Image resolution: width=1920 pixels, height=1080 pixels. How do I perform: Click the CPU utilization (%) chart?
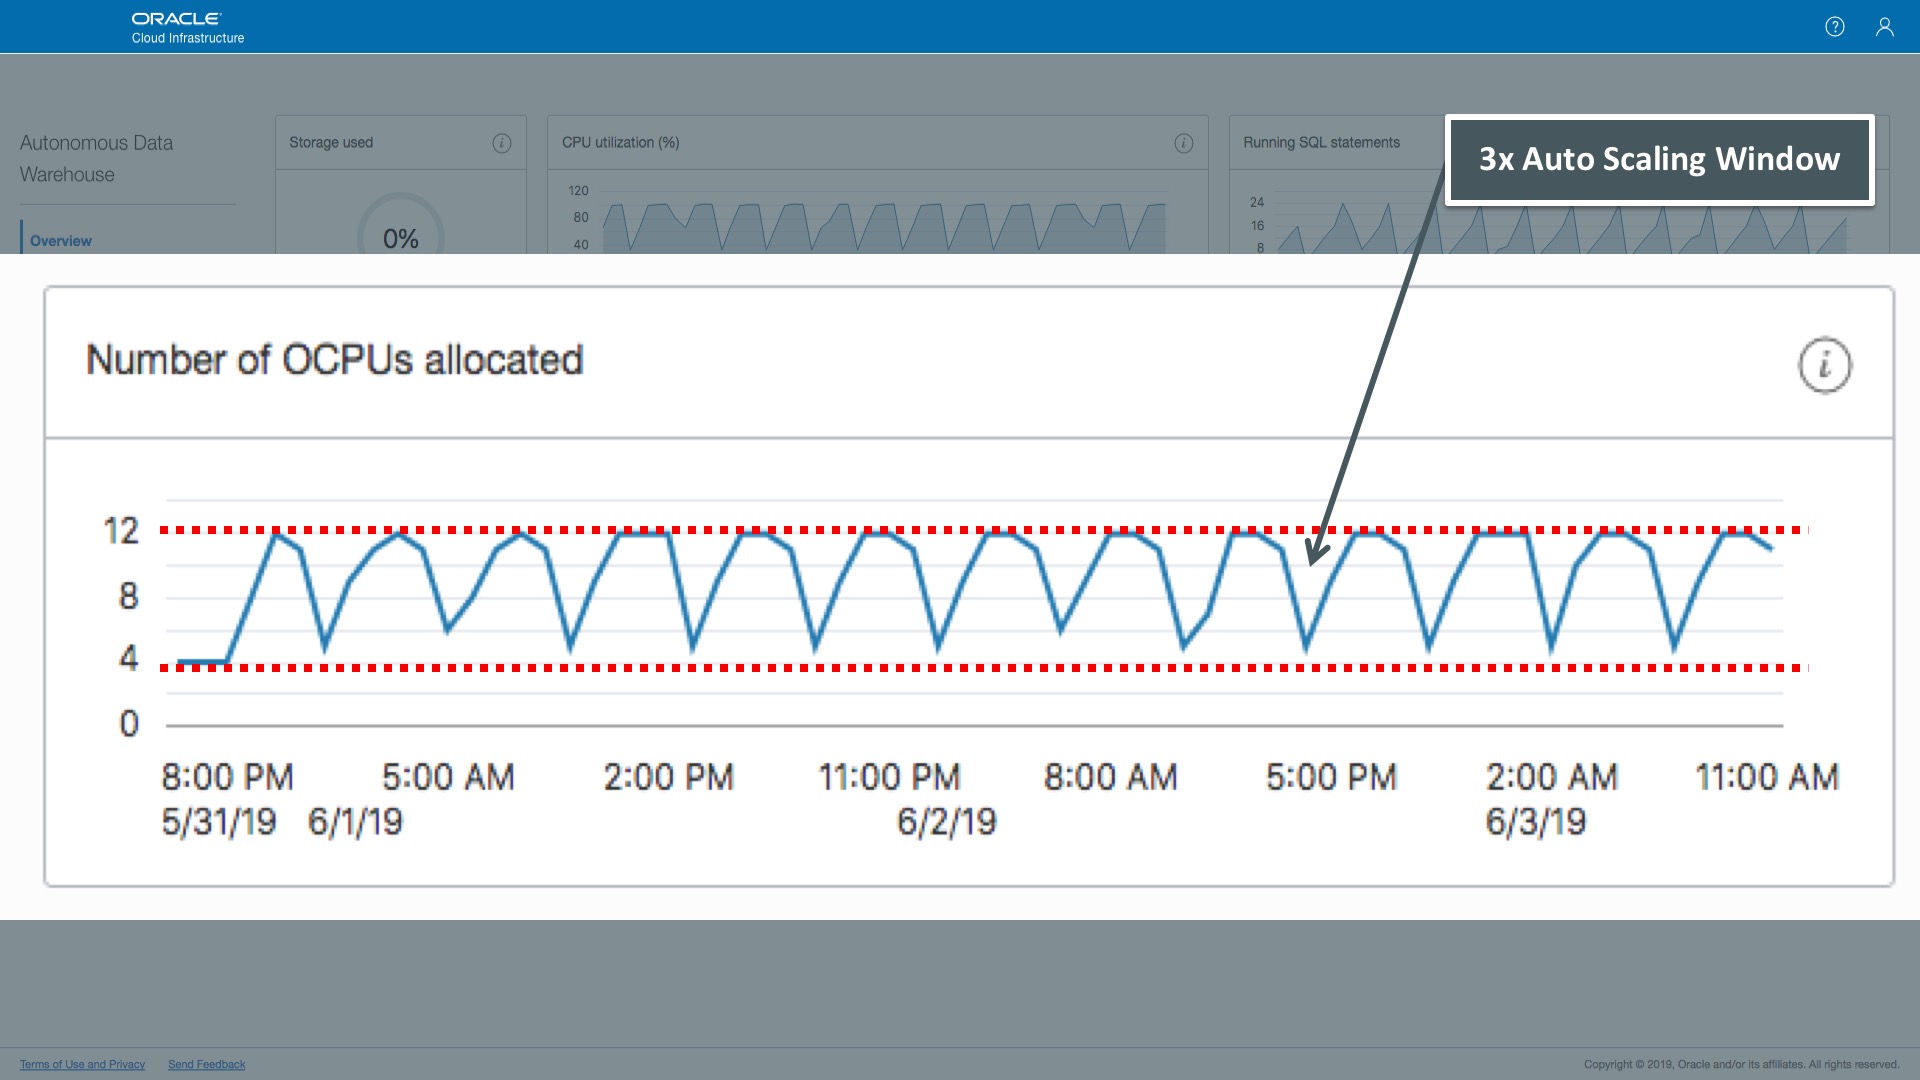[884, 222]
